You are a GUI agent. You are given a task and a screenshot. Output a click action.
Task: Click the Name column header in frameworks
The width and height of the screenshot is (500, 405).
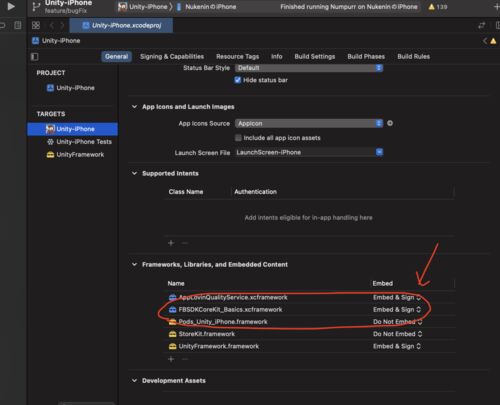tap(176, 283)
